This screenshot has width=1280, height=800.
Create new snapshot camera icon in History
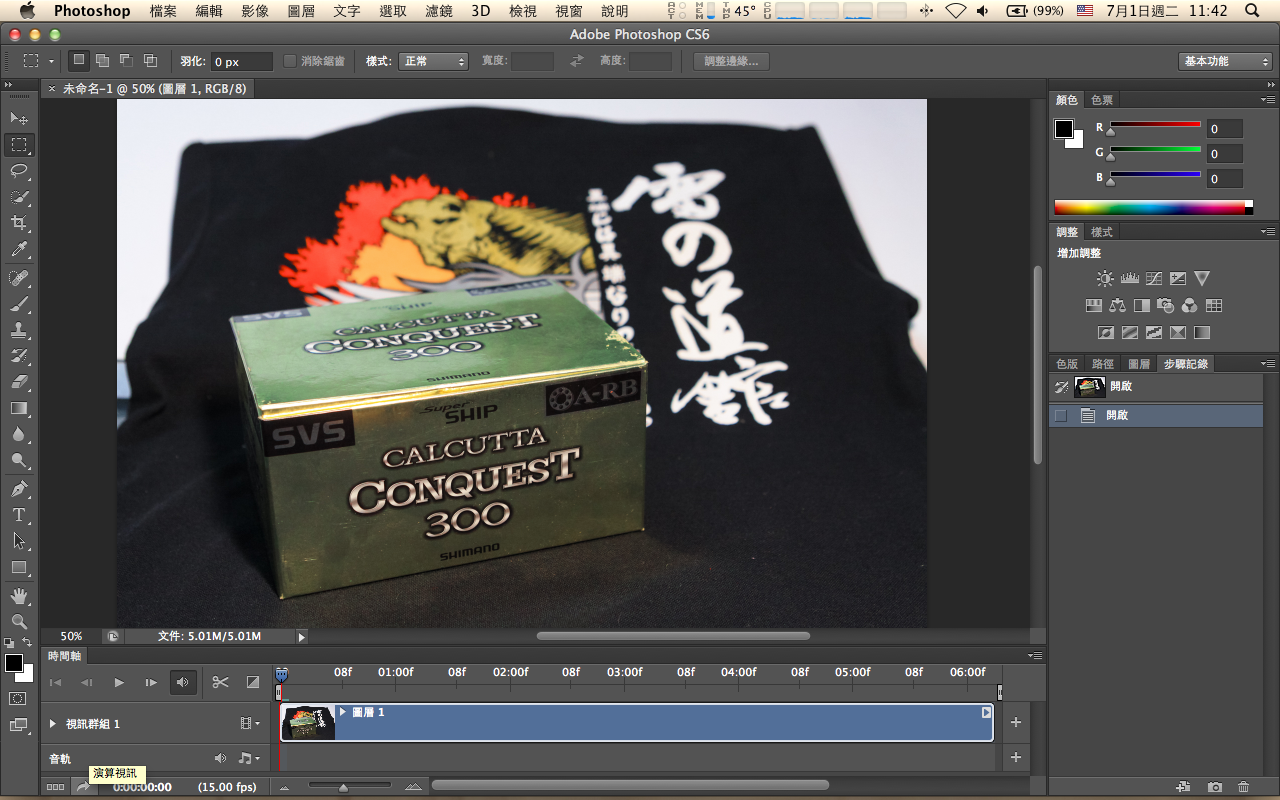(x=1214, y=788)
